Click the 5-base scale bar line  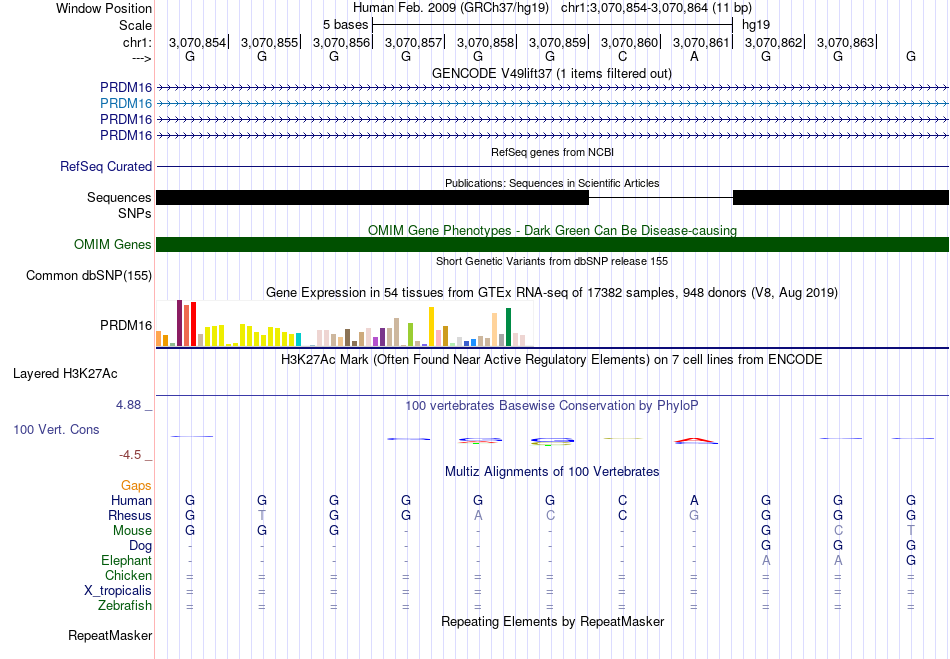coord(553,25)
